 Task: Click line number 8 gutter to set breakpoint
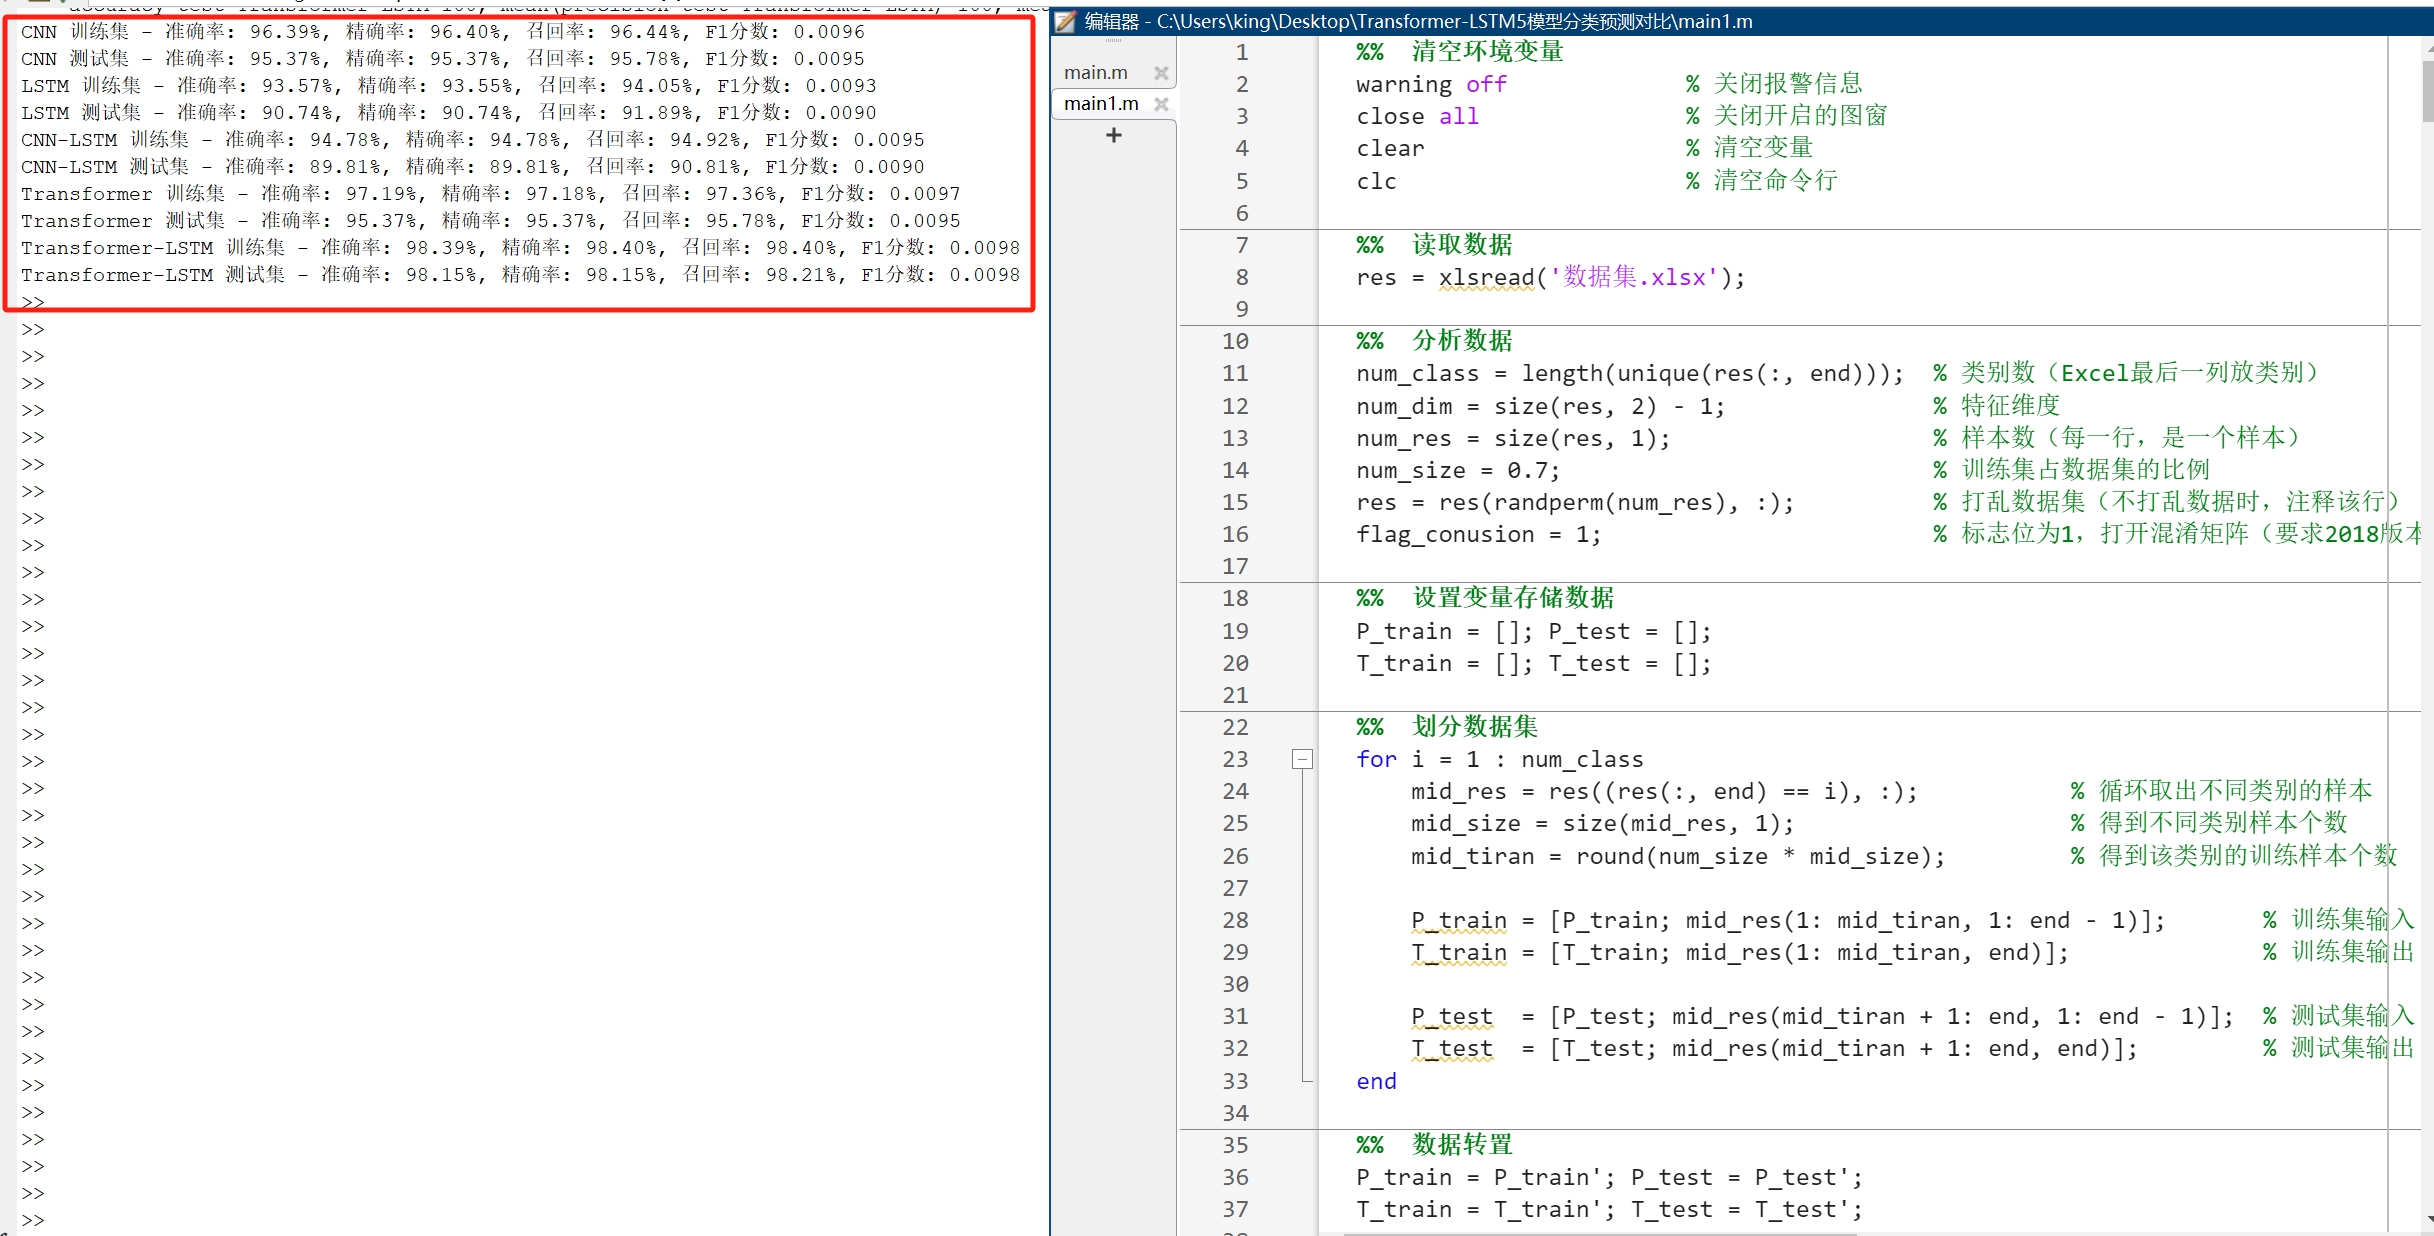1242,277
